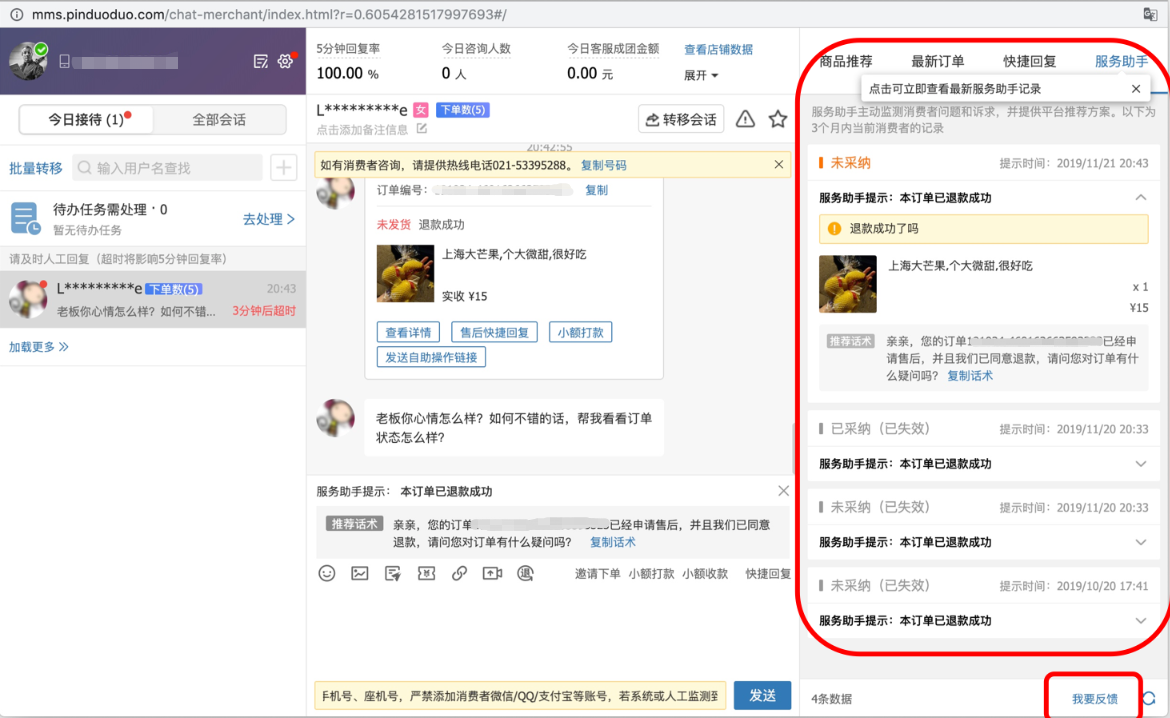The height and width of the screenshot is (718, 1170).
Task: Click the mango thumbnail in service assistant panel
Action: [x=848, y=284]
